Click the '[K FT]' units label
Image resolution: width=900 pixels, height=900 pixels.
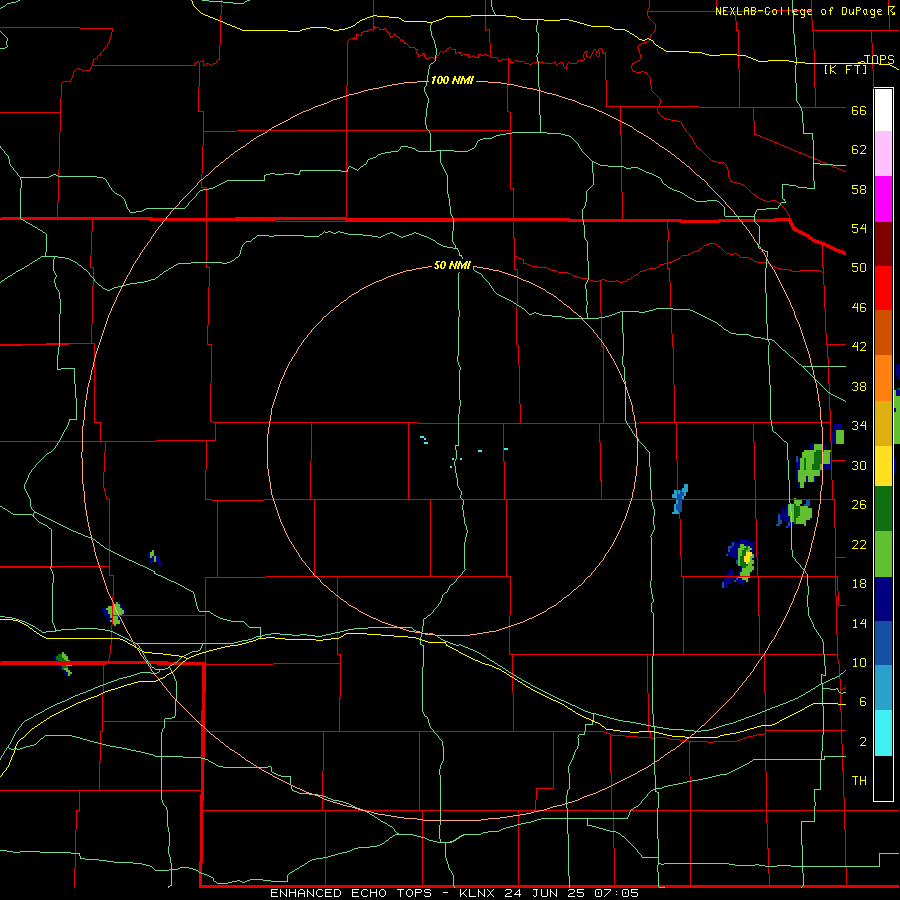(845, 69)
